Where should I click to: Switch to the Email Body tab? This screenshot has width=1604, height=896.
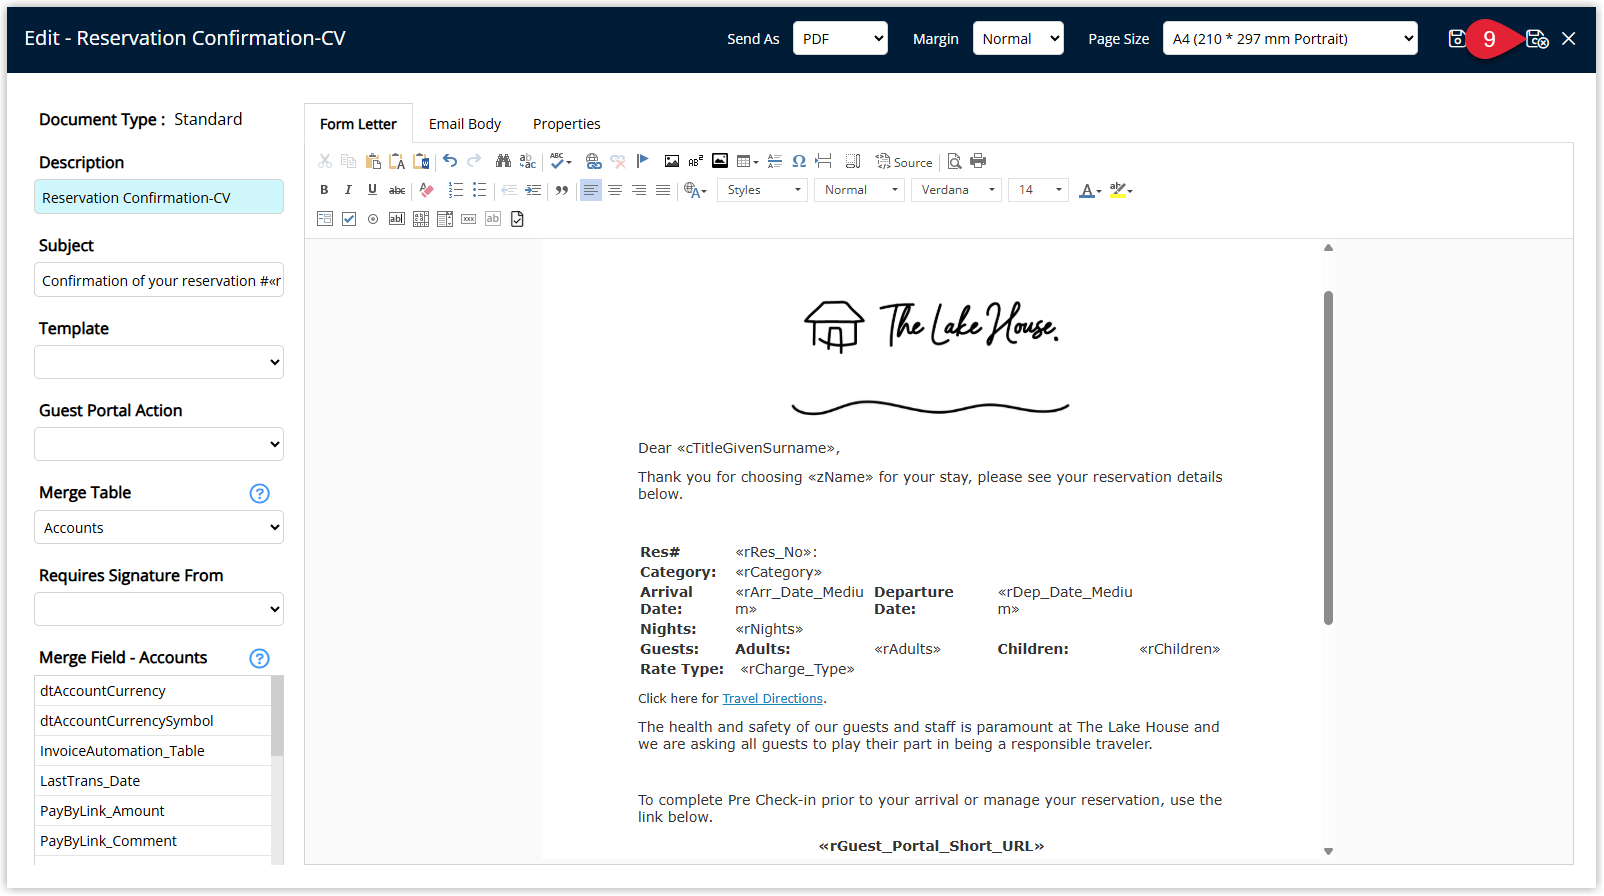pyautogui.click(x=465, y=124)
